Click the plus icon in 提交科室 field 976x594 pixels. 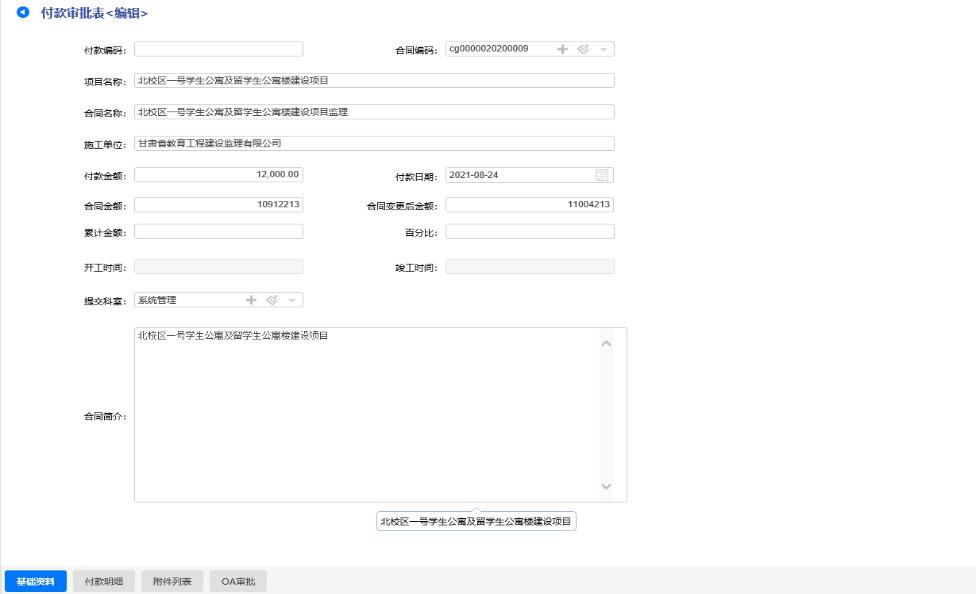(x=250, y=300)
